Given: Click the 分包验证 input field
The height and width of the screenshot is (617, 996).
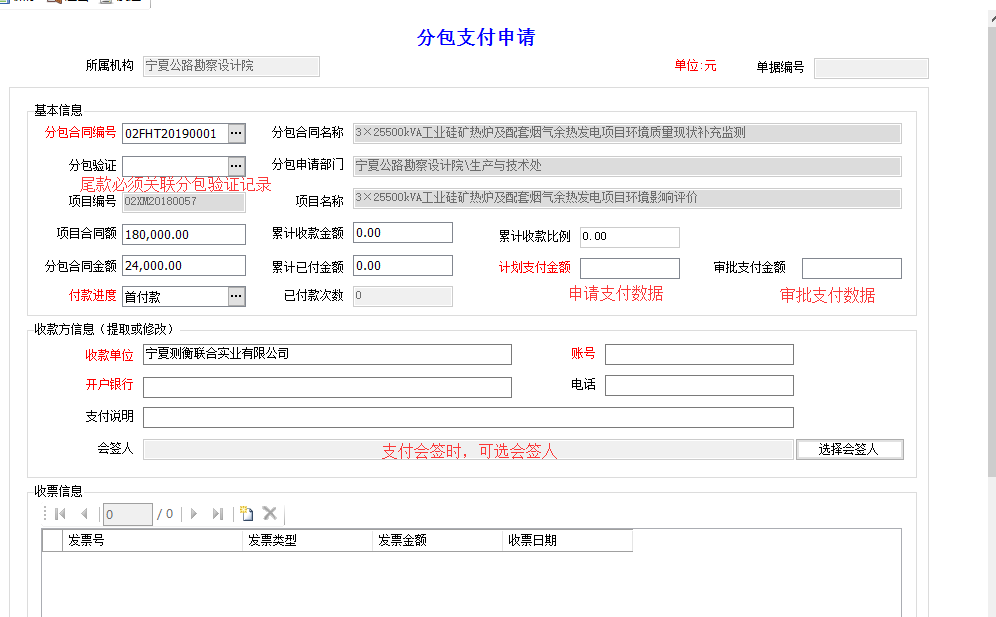Looking at the screenshot, I should (x=175, y=166).
